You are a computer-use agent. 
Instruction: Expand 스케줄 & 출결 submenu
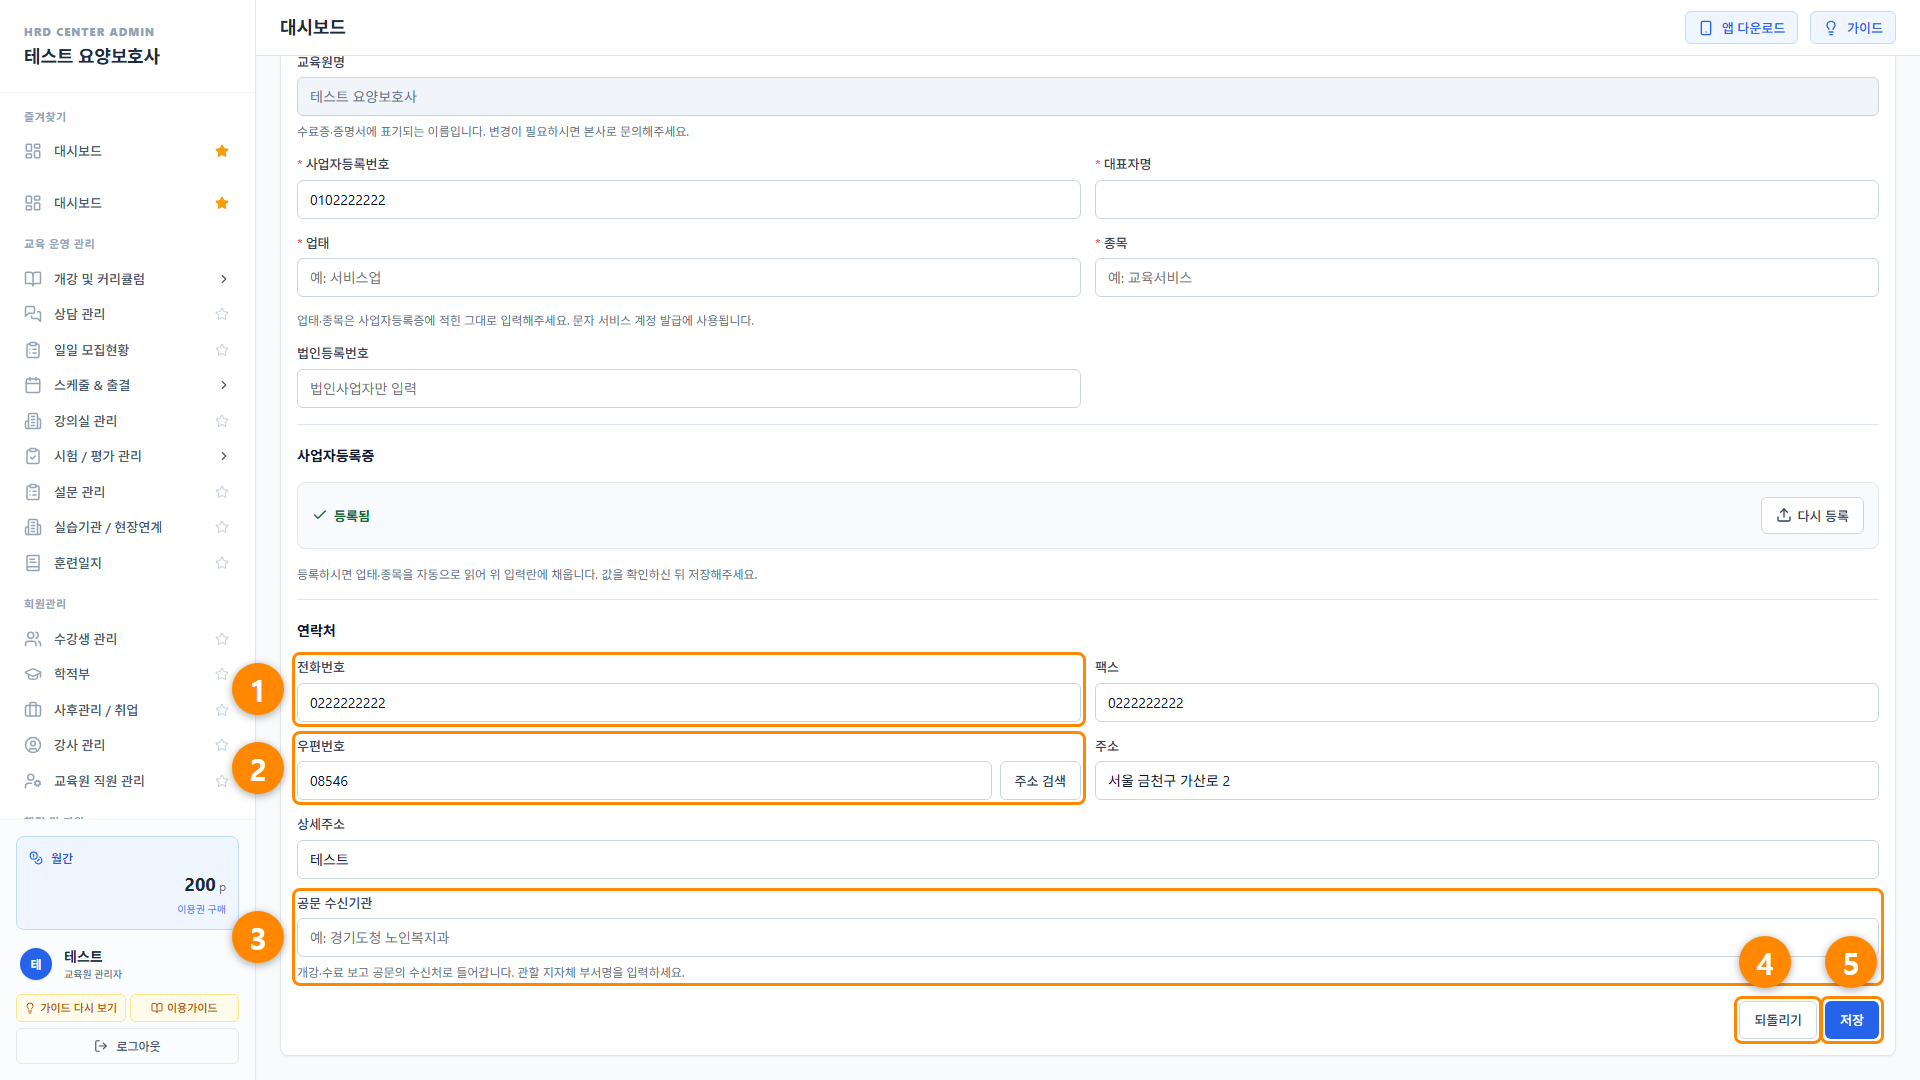(223, 385)
